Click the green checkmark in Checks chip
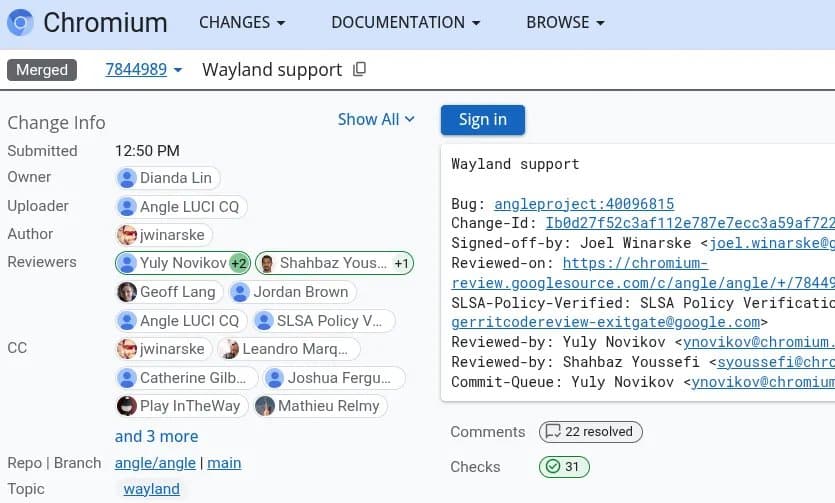The image size is (835, 503). pos(553,467)
